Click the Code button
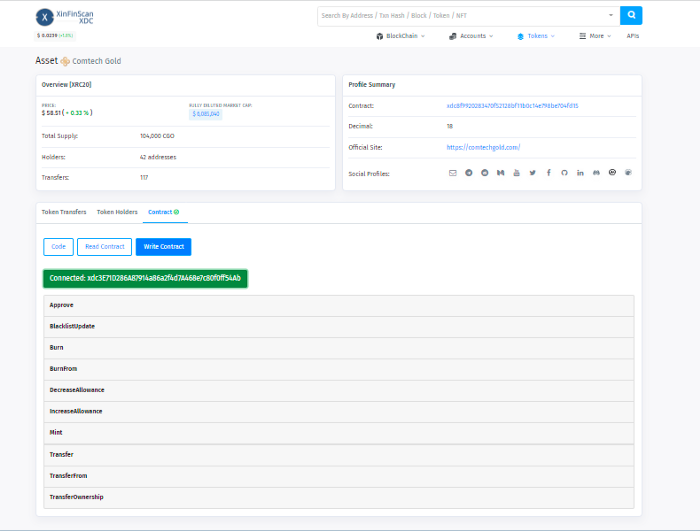The image size is (700, 531). point(58,246)
